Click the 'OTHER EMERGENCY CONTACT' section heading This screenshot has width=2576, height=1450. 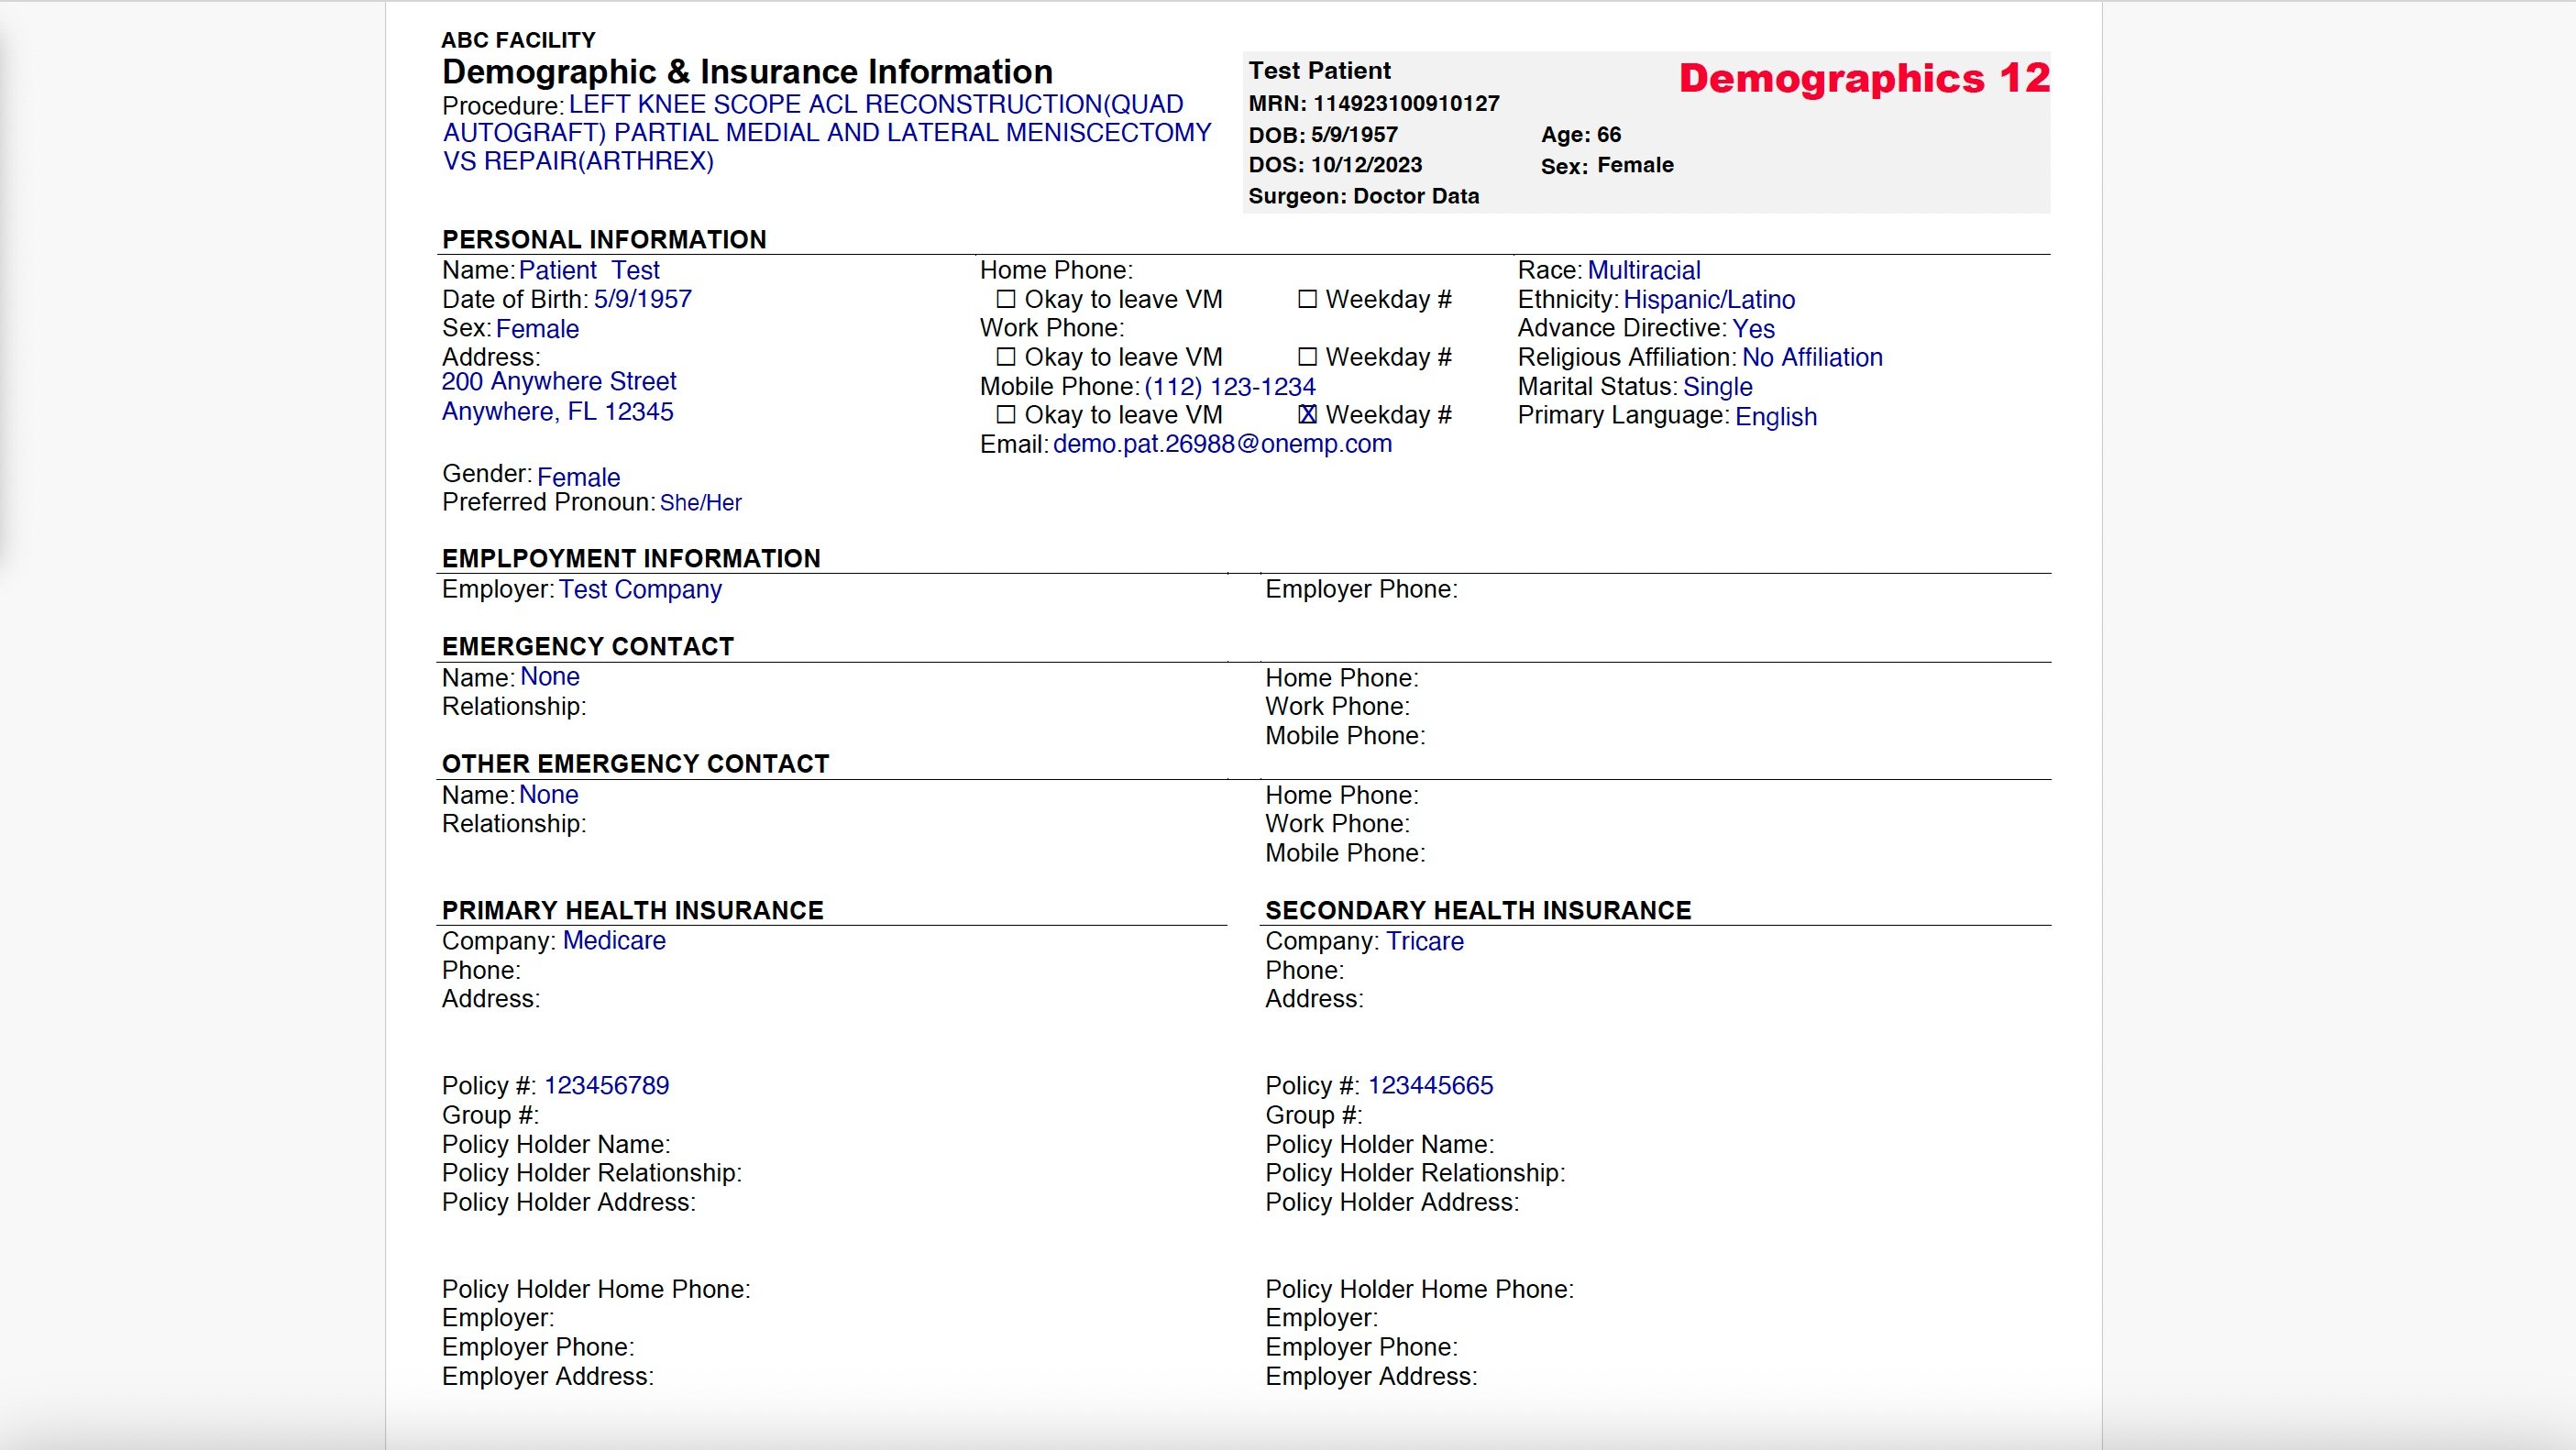click(x=636, y=764)
